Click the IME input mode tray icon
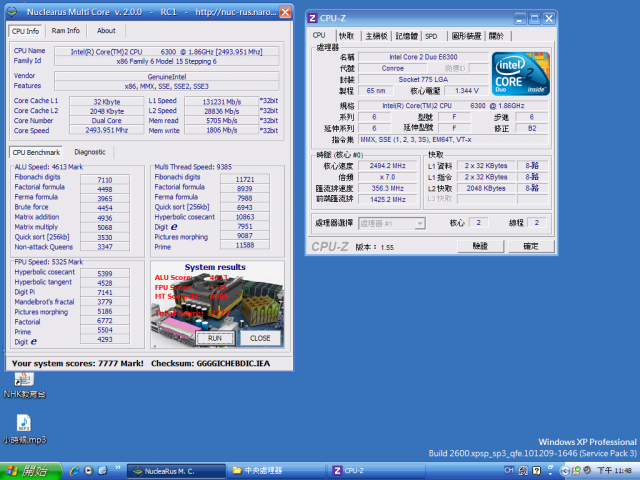Screen dimensions: 640x480 click(523, 471)
